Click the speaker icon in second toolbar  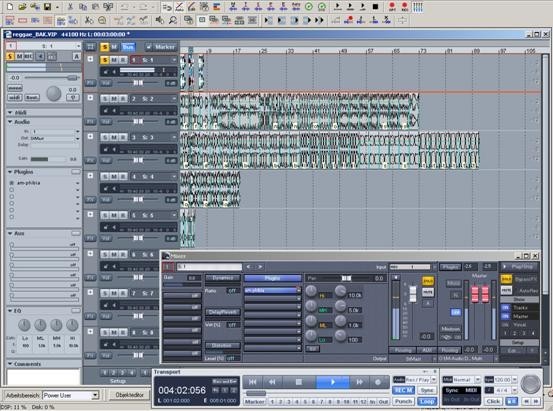[x=159, y=20]
